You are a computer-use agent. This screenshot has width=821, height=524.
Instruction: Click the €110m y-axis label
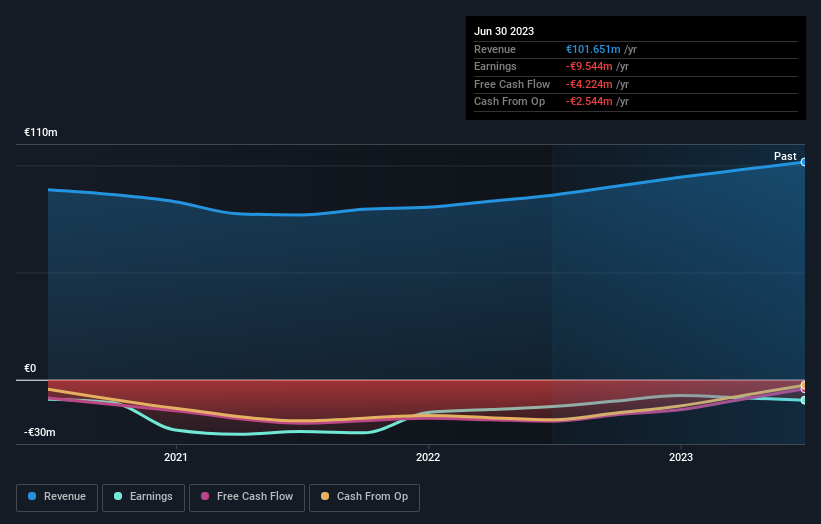click(x=41, y=132)
